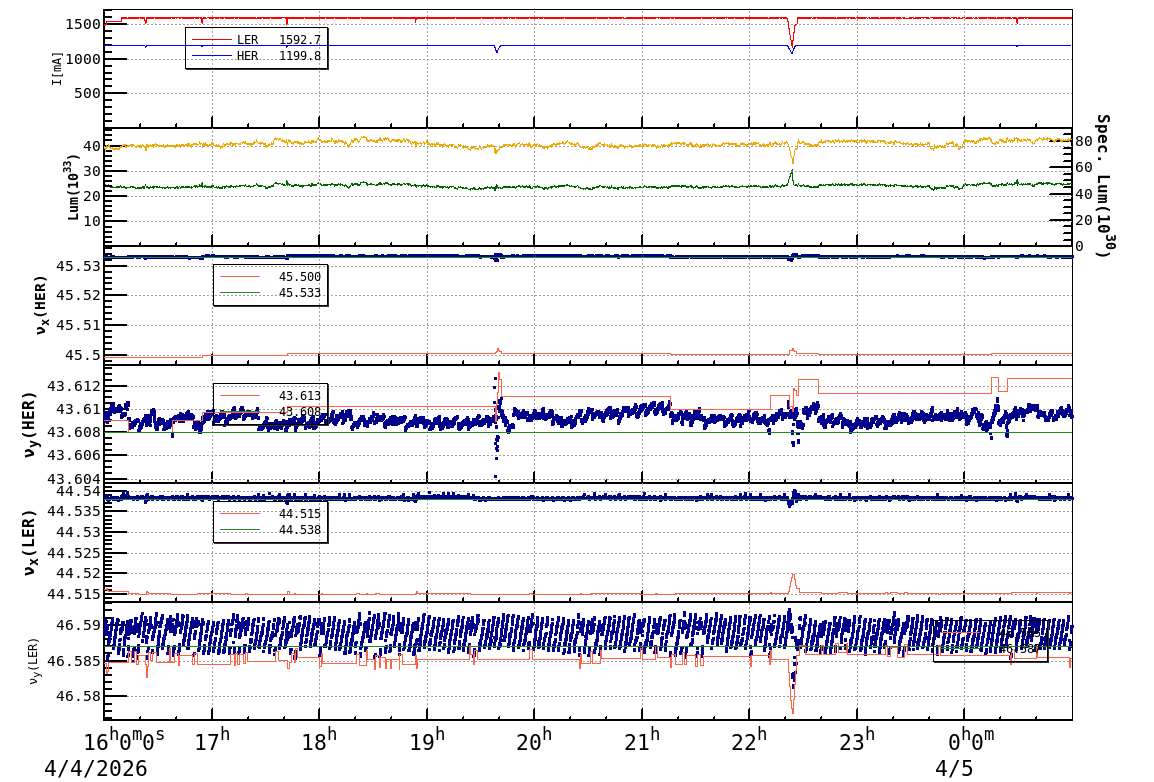Click the 44.538 legend entry
1154x782 pixels.
click(269, 530)
